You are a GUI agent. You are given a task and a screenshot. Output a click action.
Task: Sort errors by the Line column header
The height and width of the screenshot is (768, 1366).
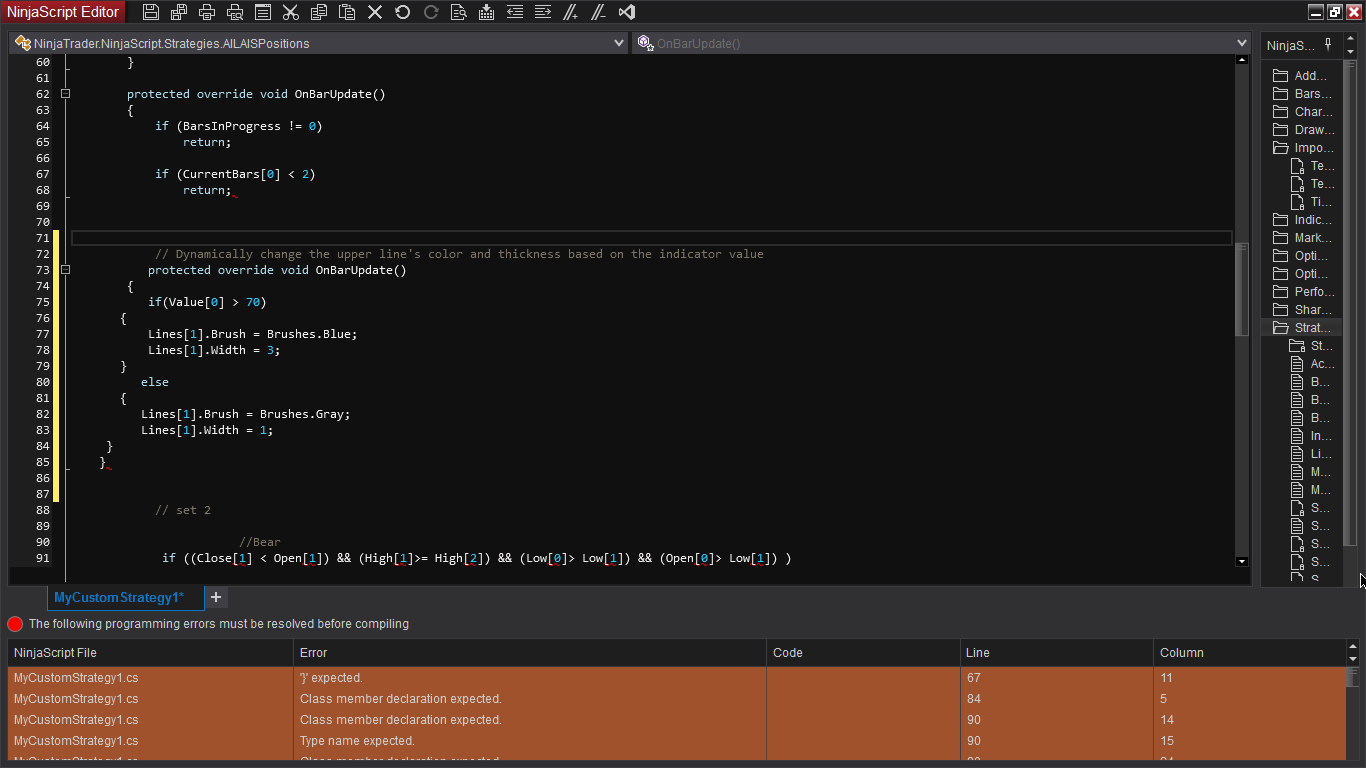pyautogui.click(x=1055, y=652)
